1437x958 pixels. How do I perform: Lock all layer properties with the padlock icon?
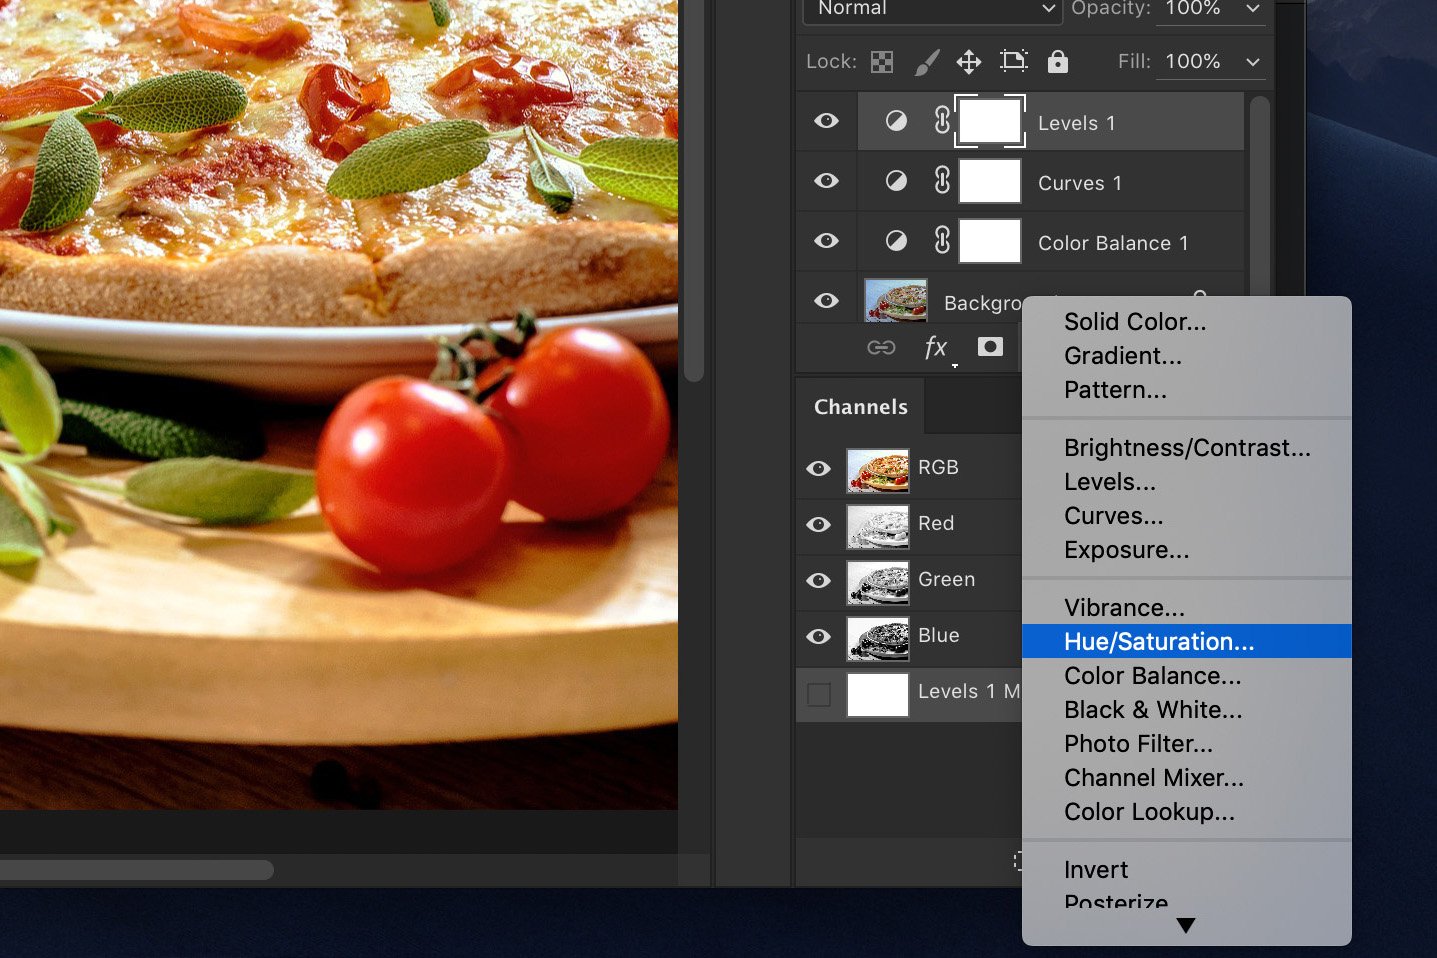point(1057,61)
